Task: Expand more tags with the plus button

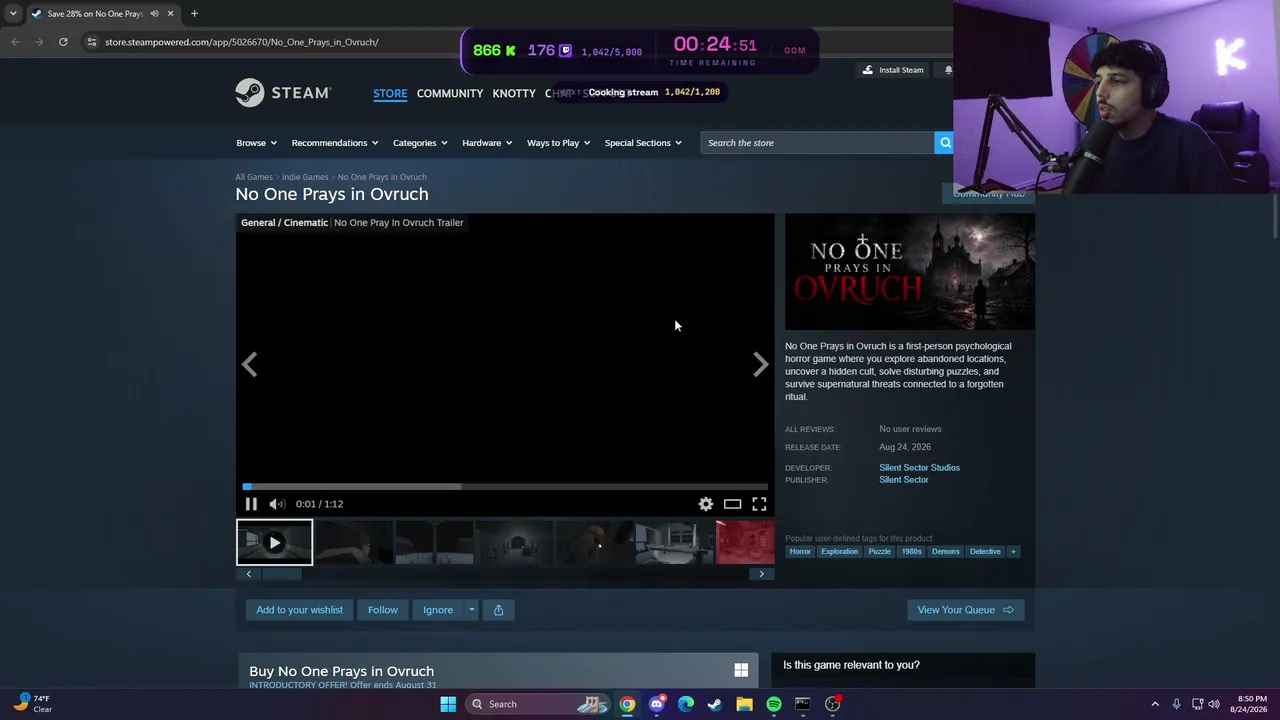Action: pos(1013,551)
